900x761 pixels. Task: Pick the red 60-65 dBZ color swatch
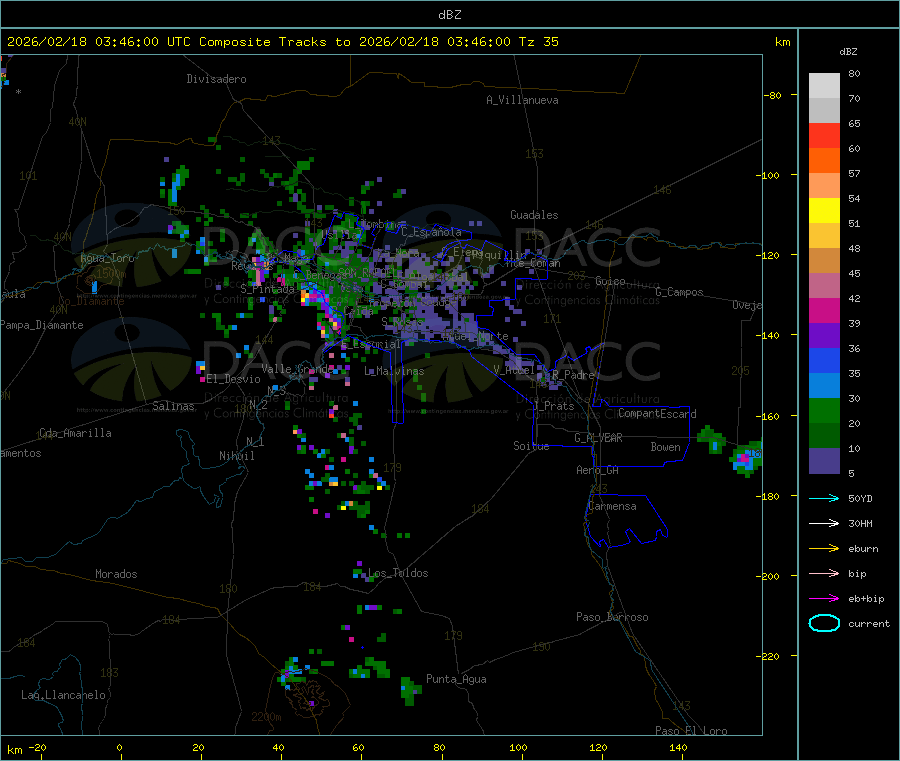(x=824, y=135)
